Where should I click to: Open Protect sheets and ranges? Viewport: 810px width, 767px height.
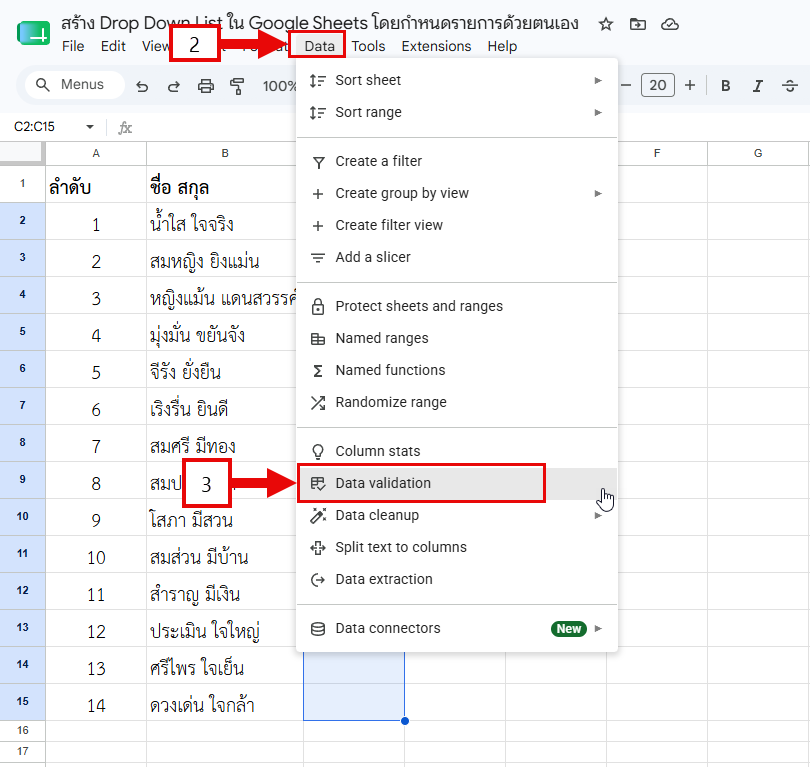(x=457, y=307)
